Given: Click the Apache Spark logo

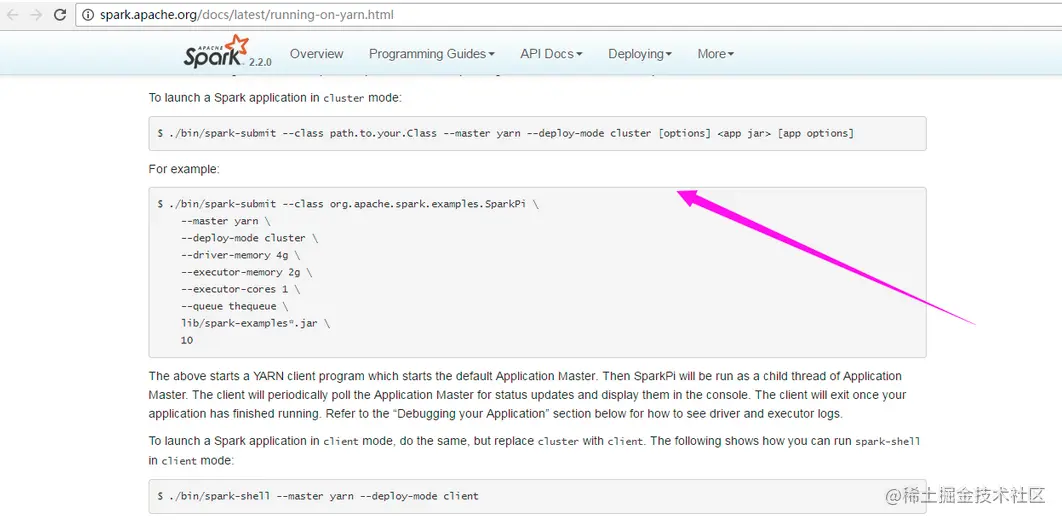Looking at the screenshot, I should coord(215,52).
